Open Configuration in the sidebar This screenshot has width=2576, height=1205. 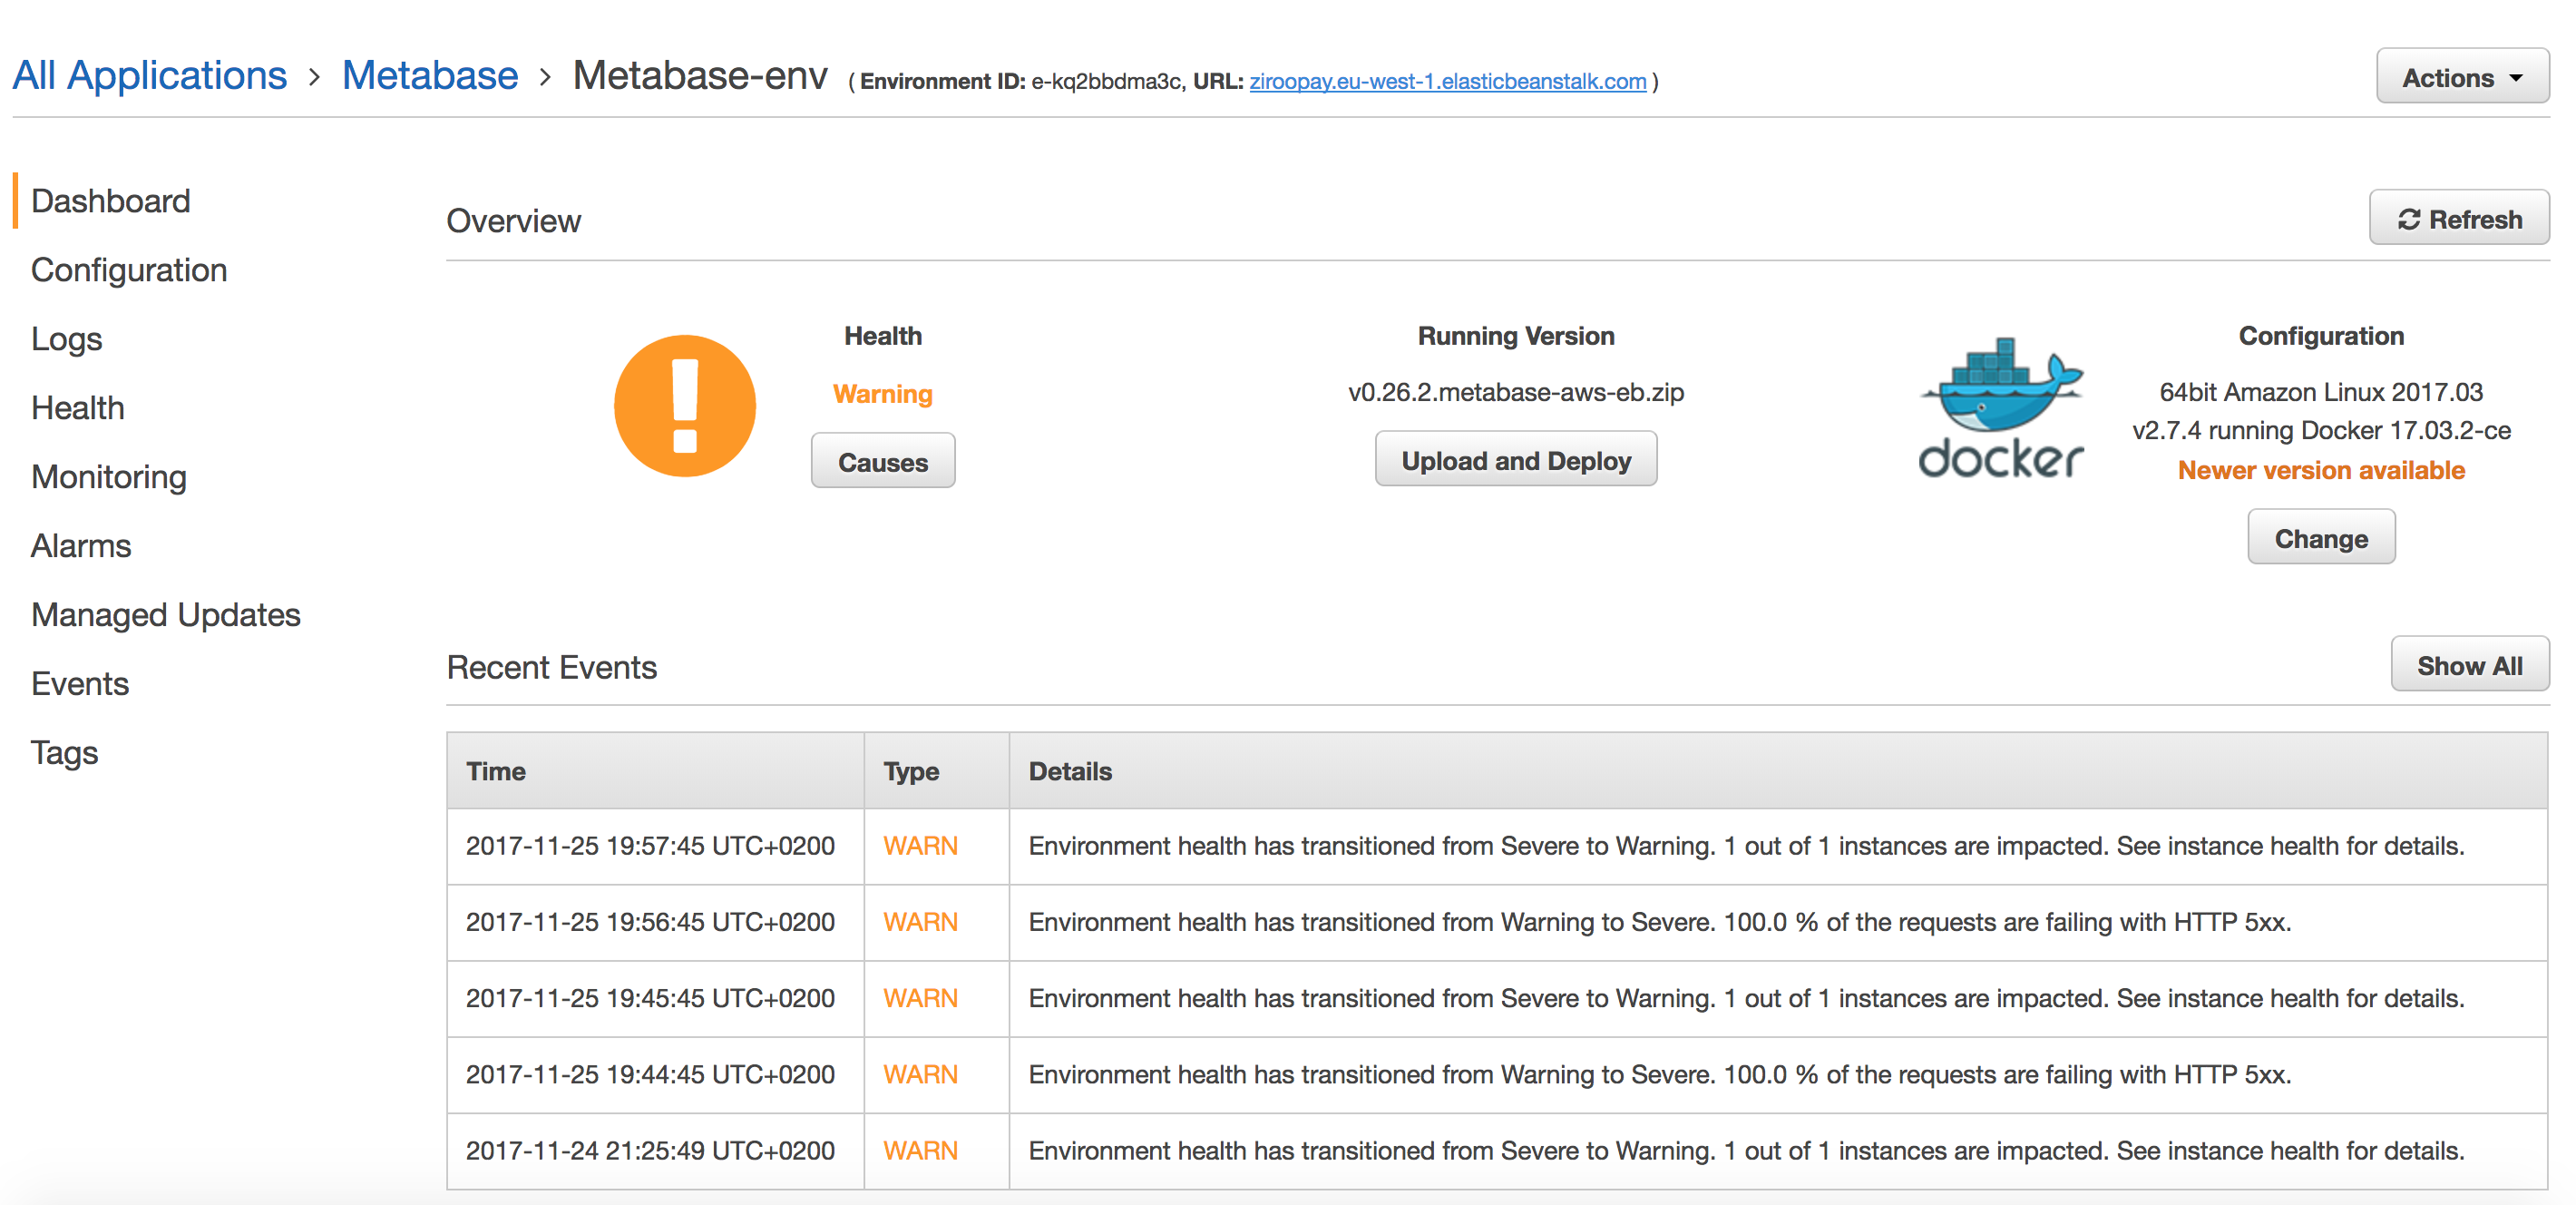pyautogui.click(x=129, y=270)
